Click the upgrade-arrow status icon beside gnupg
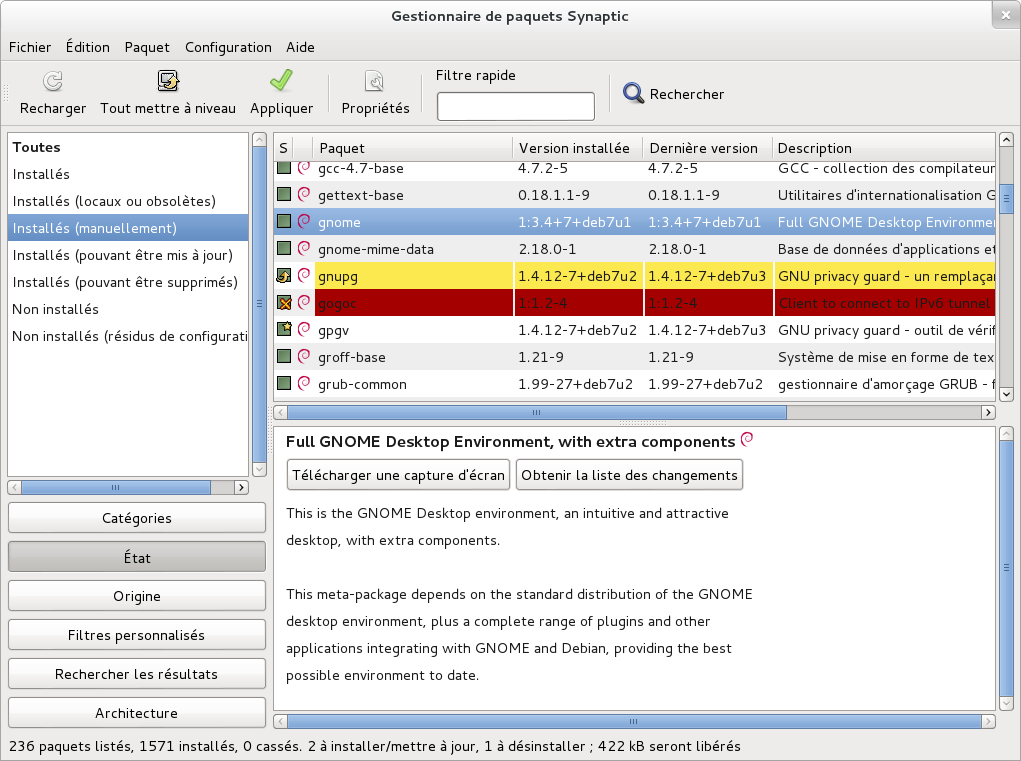The image size is (1021, 761). pyautogui.click(x=286, y=276)
